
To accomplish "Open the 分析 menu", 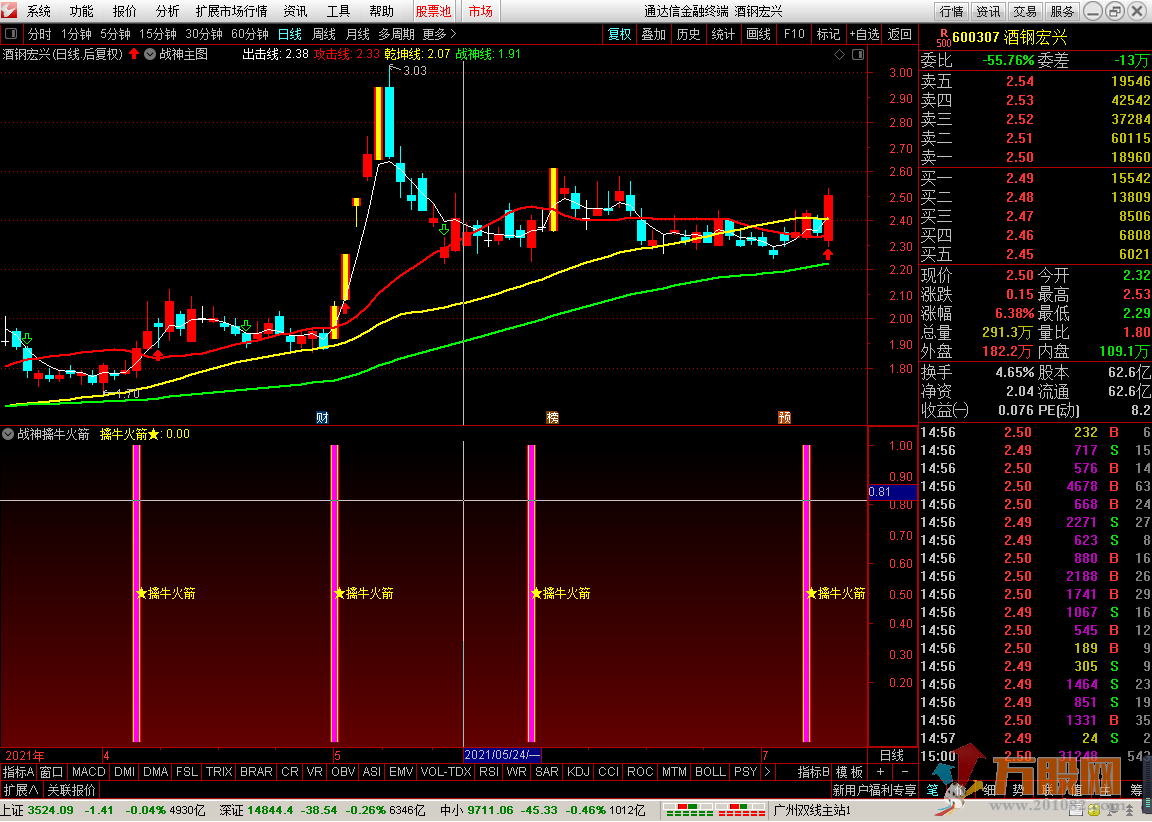I will click(x=167, y=11).
